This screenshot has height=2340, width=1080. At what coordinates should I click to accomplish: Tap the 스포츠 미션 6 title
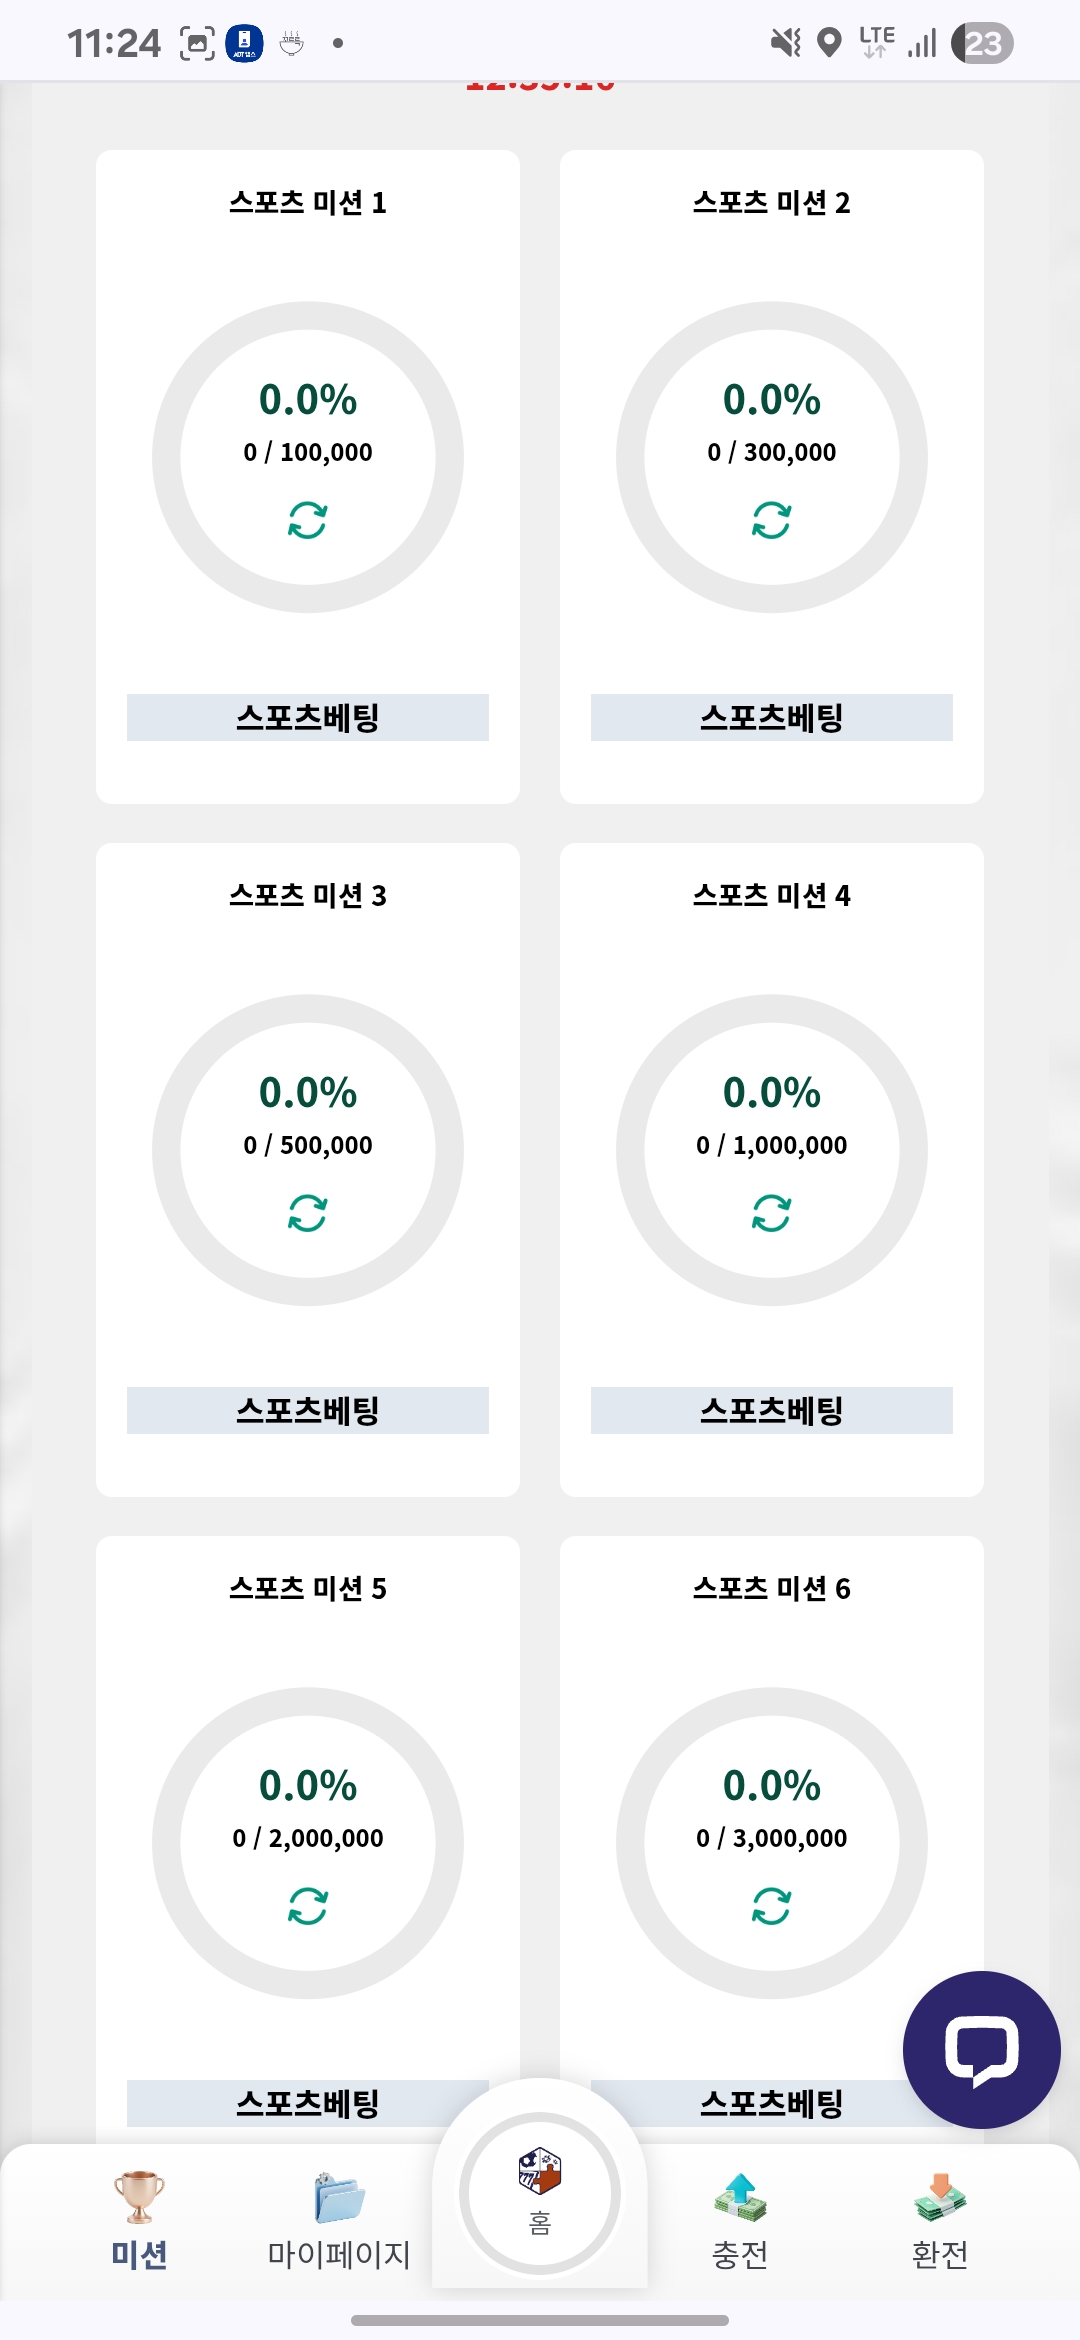tap(772, 1588)
